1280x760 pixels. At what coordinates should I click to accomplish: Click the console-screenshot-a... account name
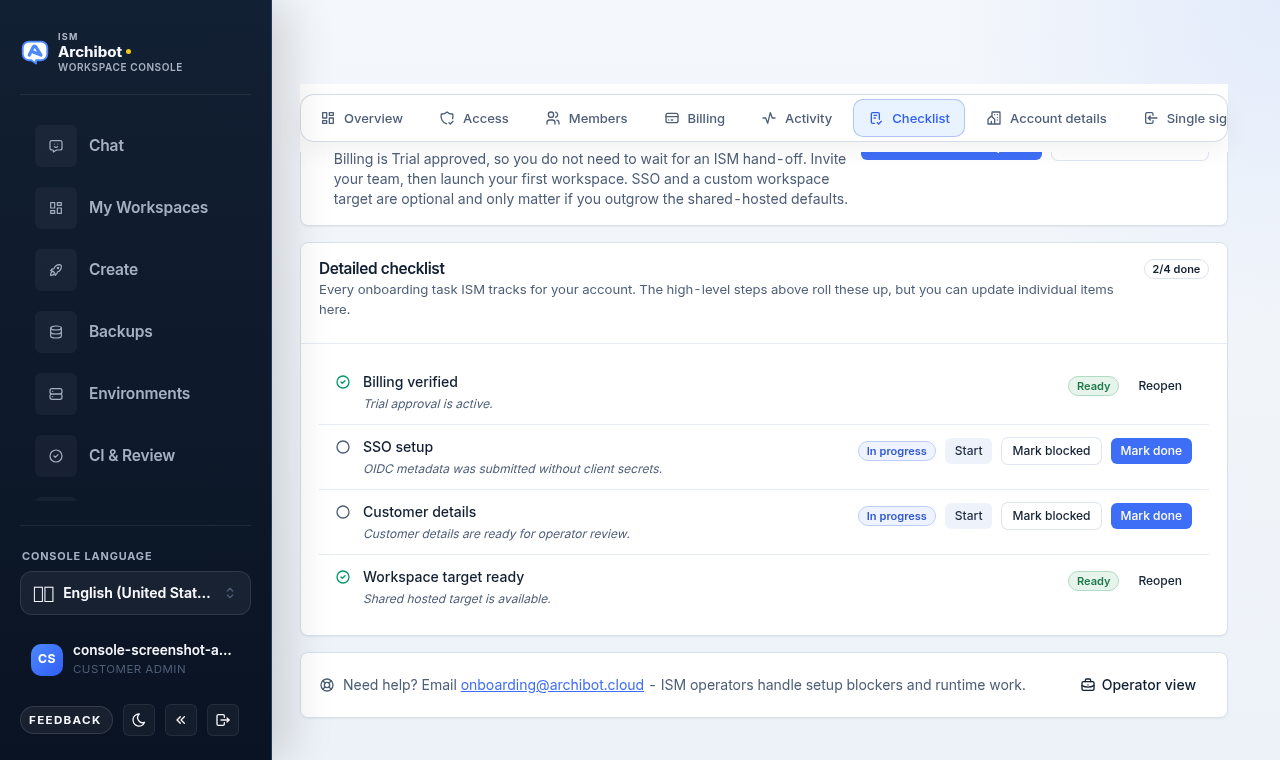(152, 650)
